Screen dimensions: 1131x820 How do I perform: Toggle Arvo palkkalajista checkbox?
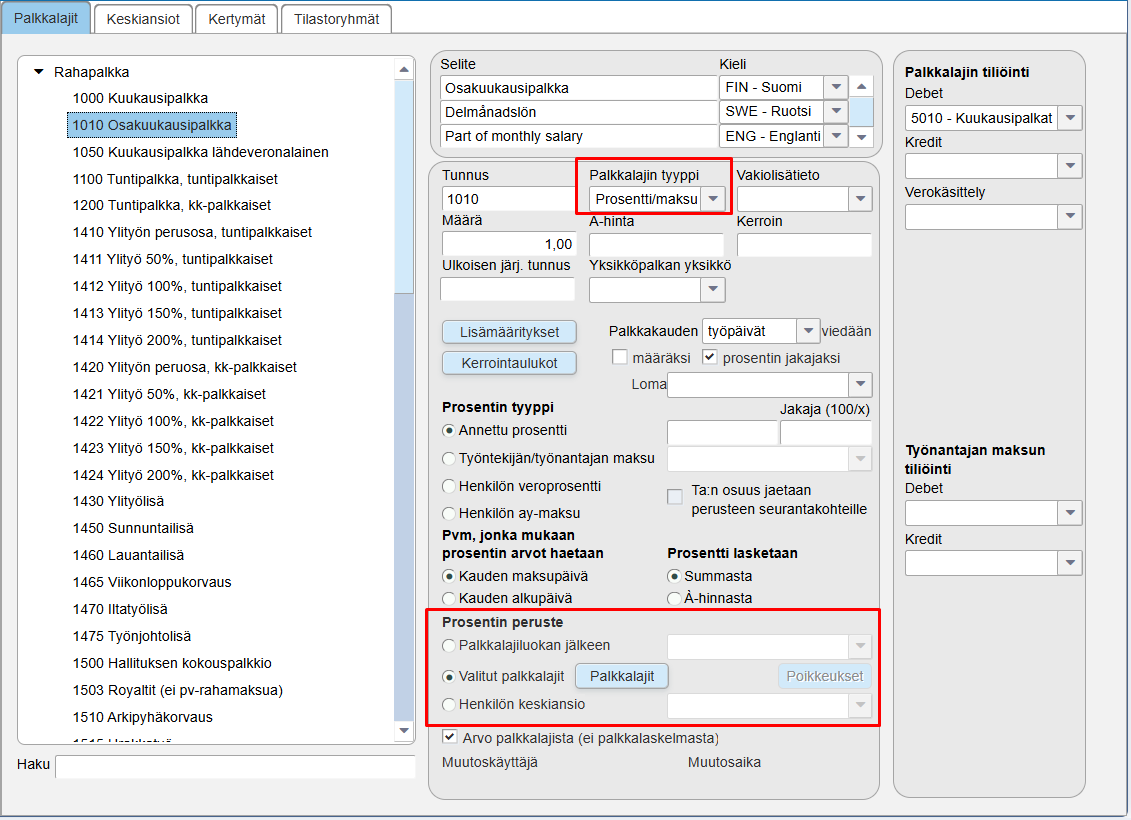[x=450, y=737]
